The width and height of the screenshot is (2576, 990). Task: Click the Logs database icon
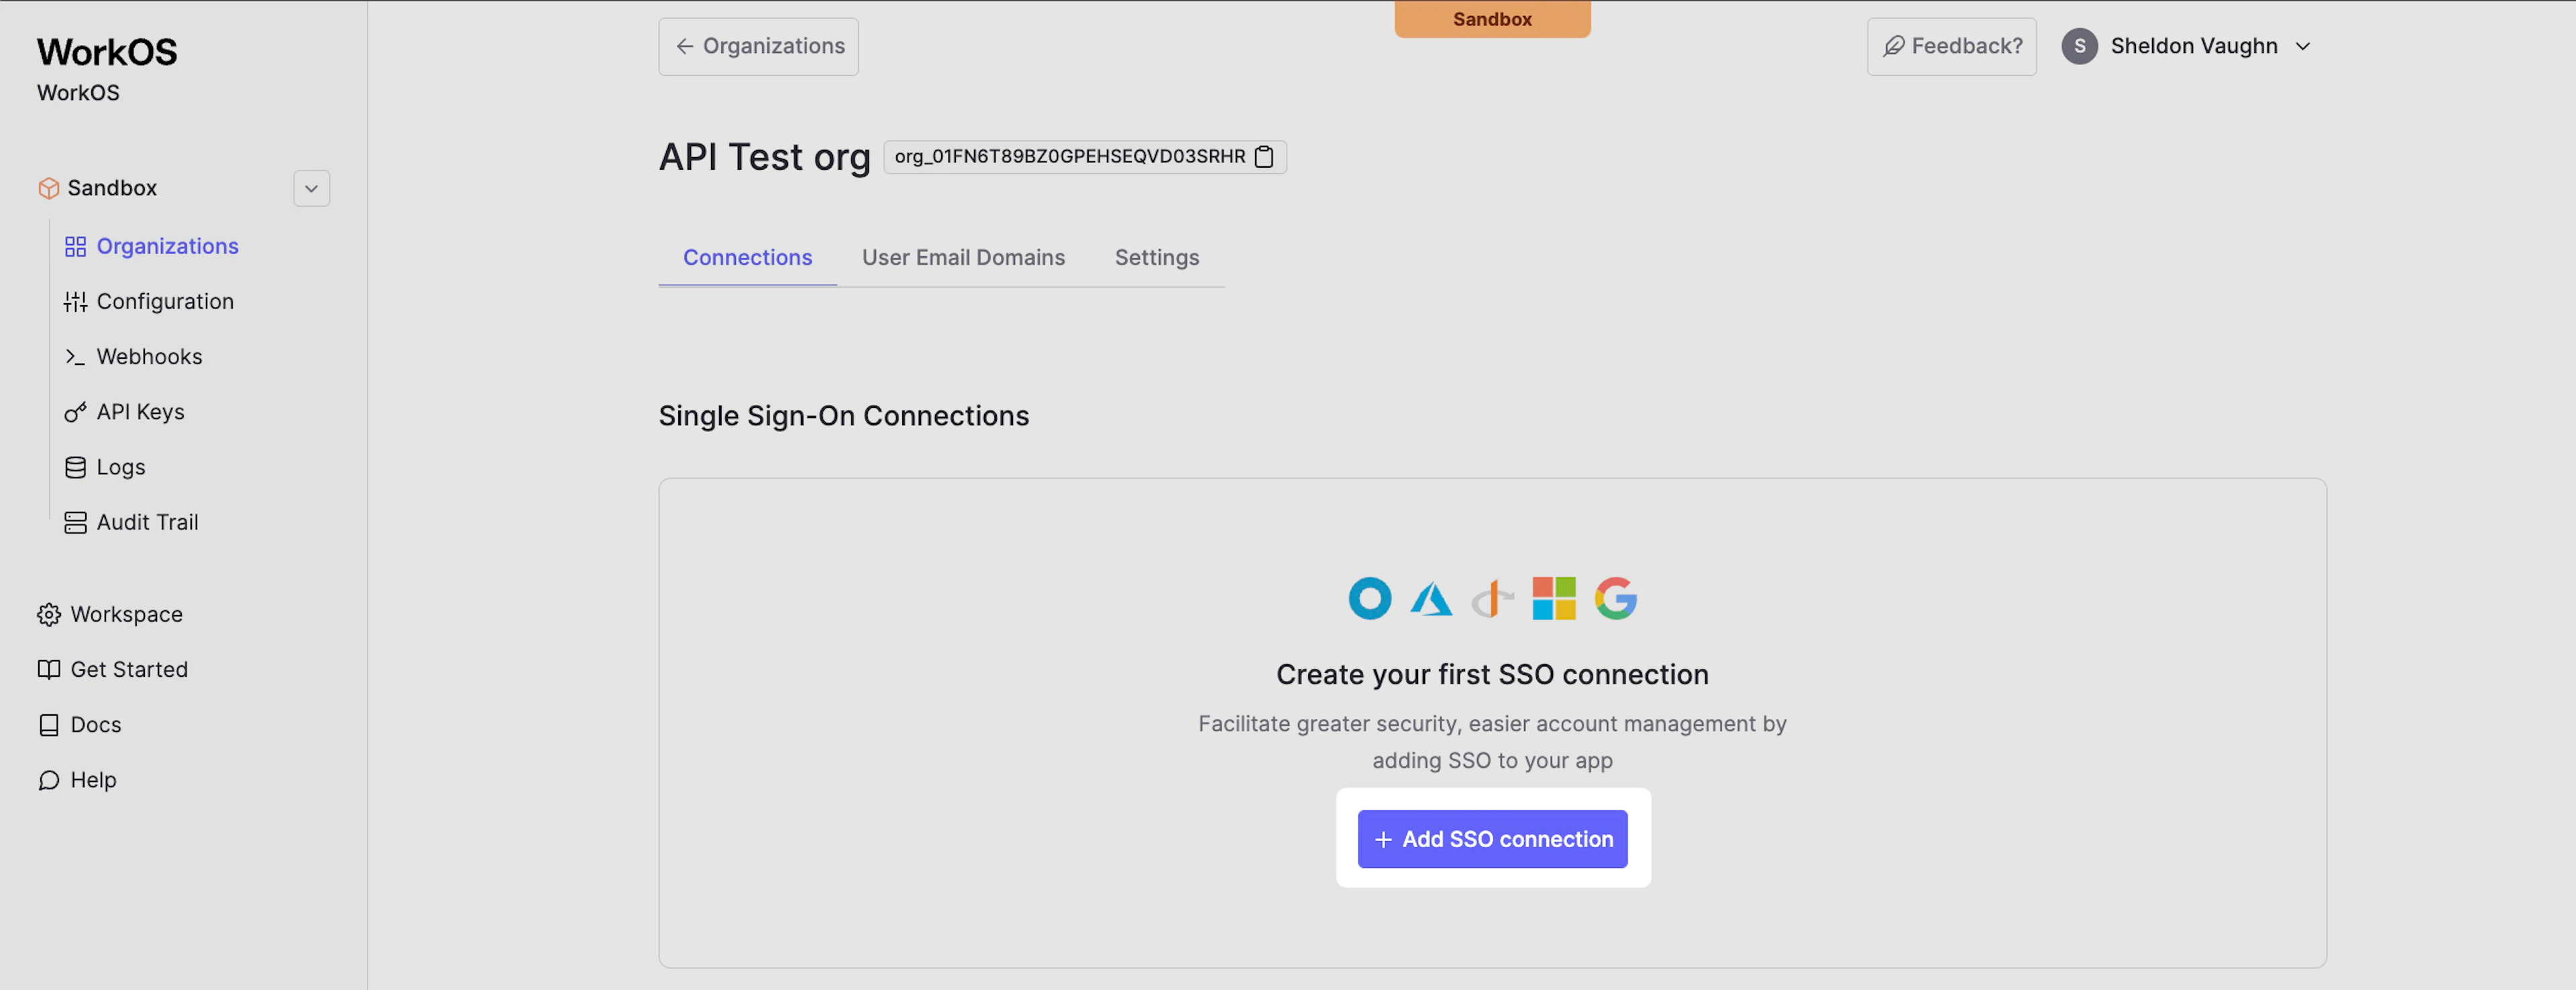(x=75, y=467)
